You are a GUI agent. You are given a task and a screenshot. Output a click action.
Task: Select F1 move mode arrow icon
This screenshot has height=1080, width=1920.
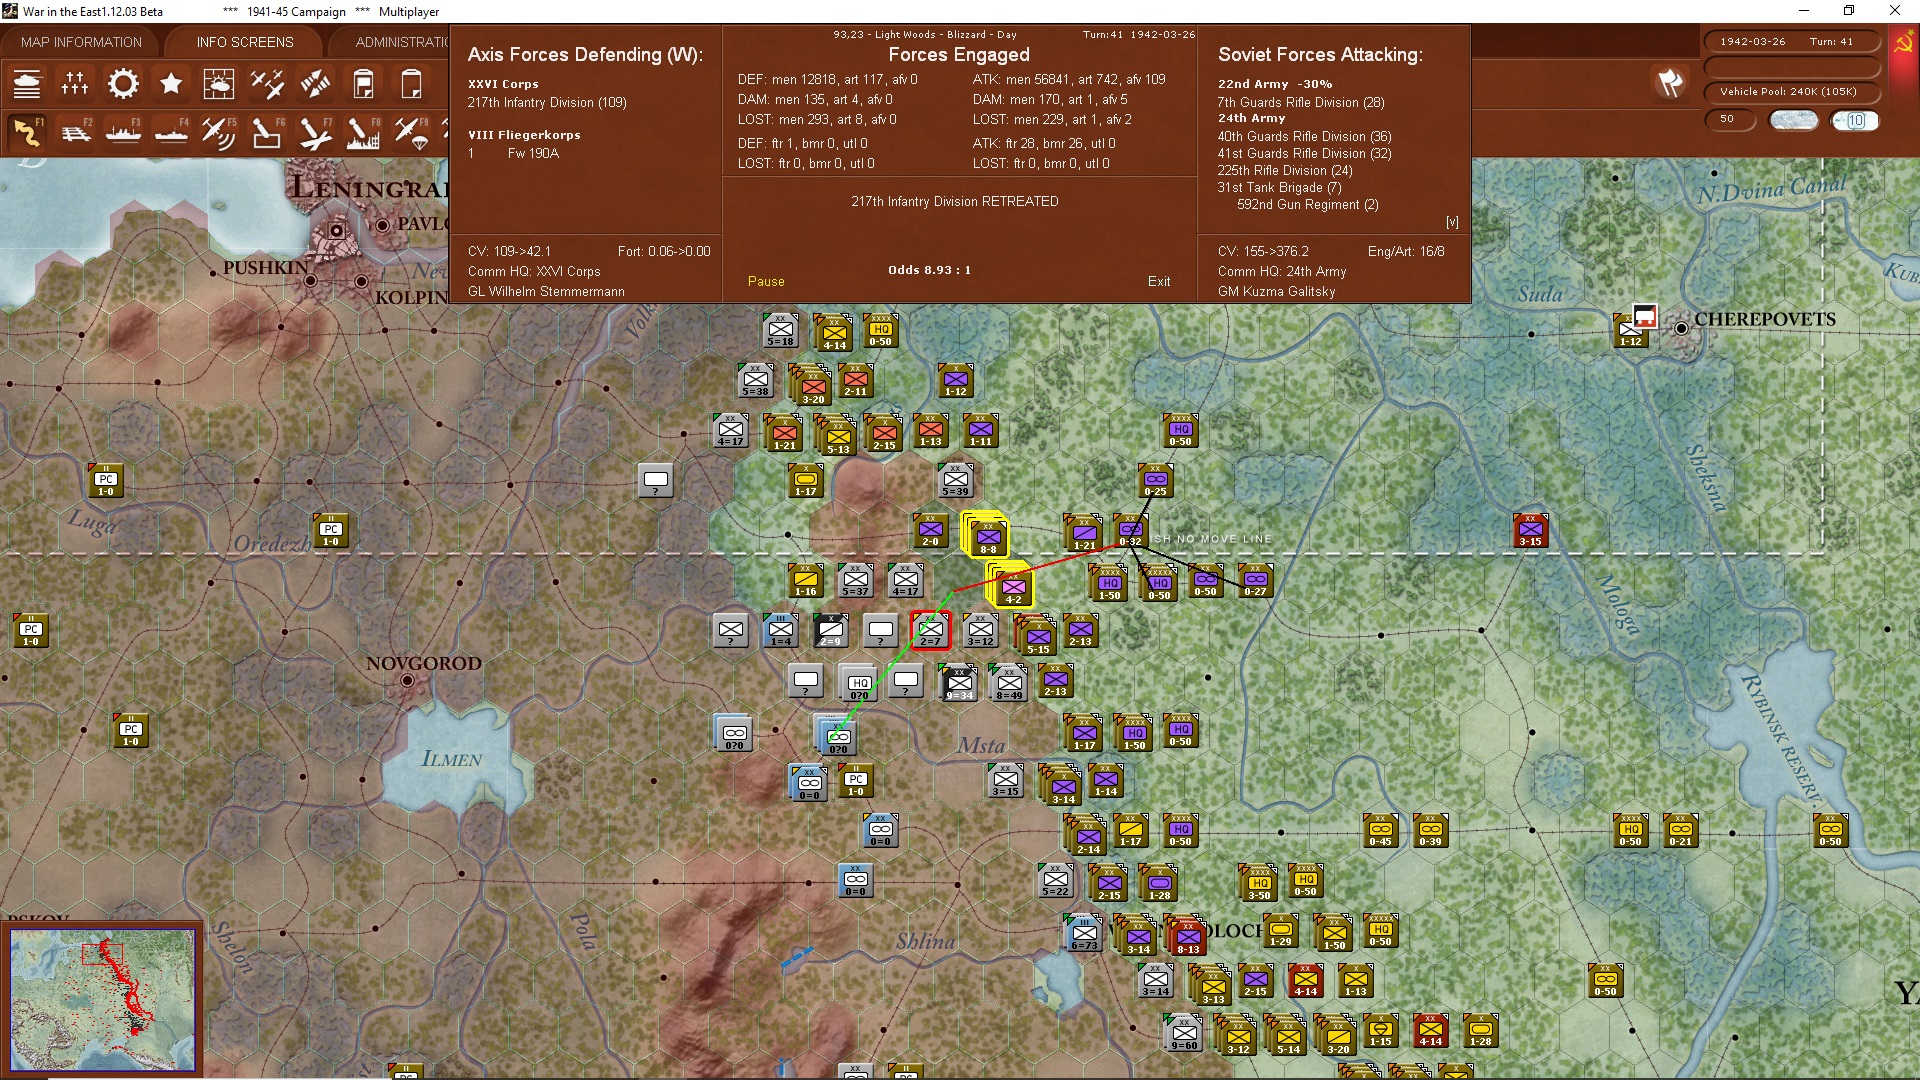(x=27, y=132)
